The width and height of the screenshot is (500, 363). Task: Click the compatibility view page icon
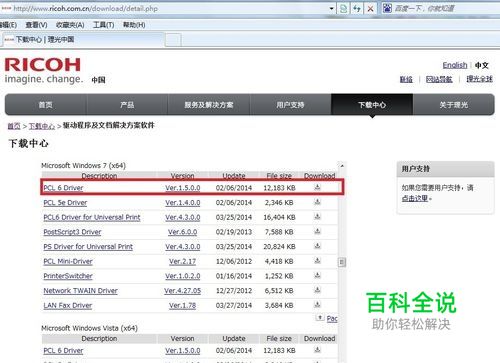pos(343,8)
